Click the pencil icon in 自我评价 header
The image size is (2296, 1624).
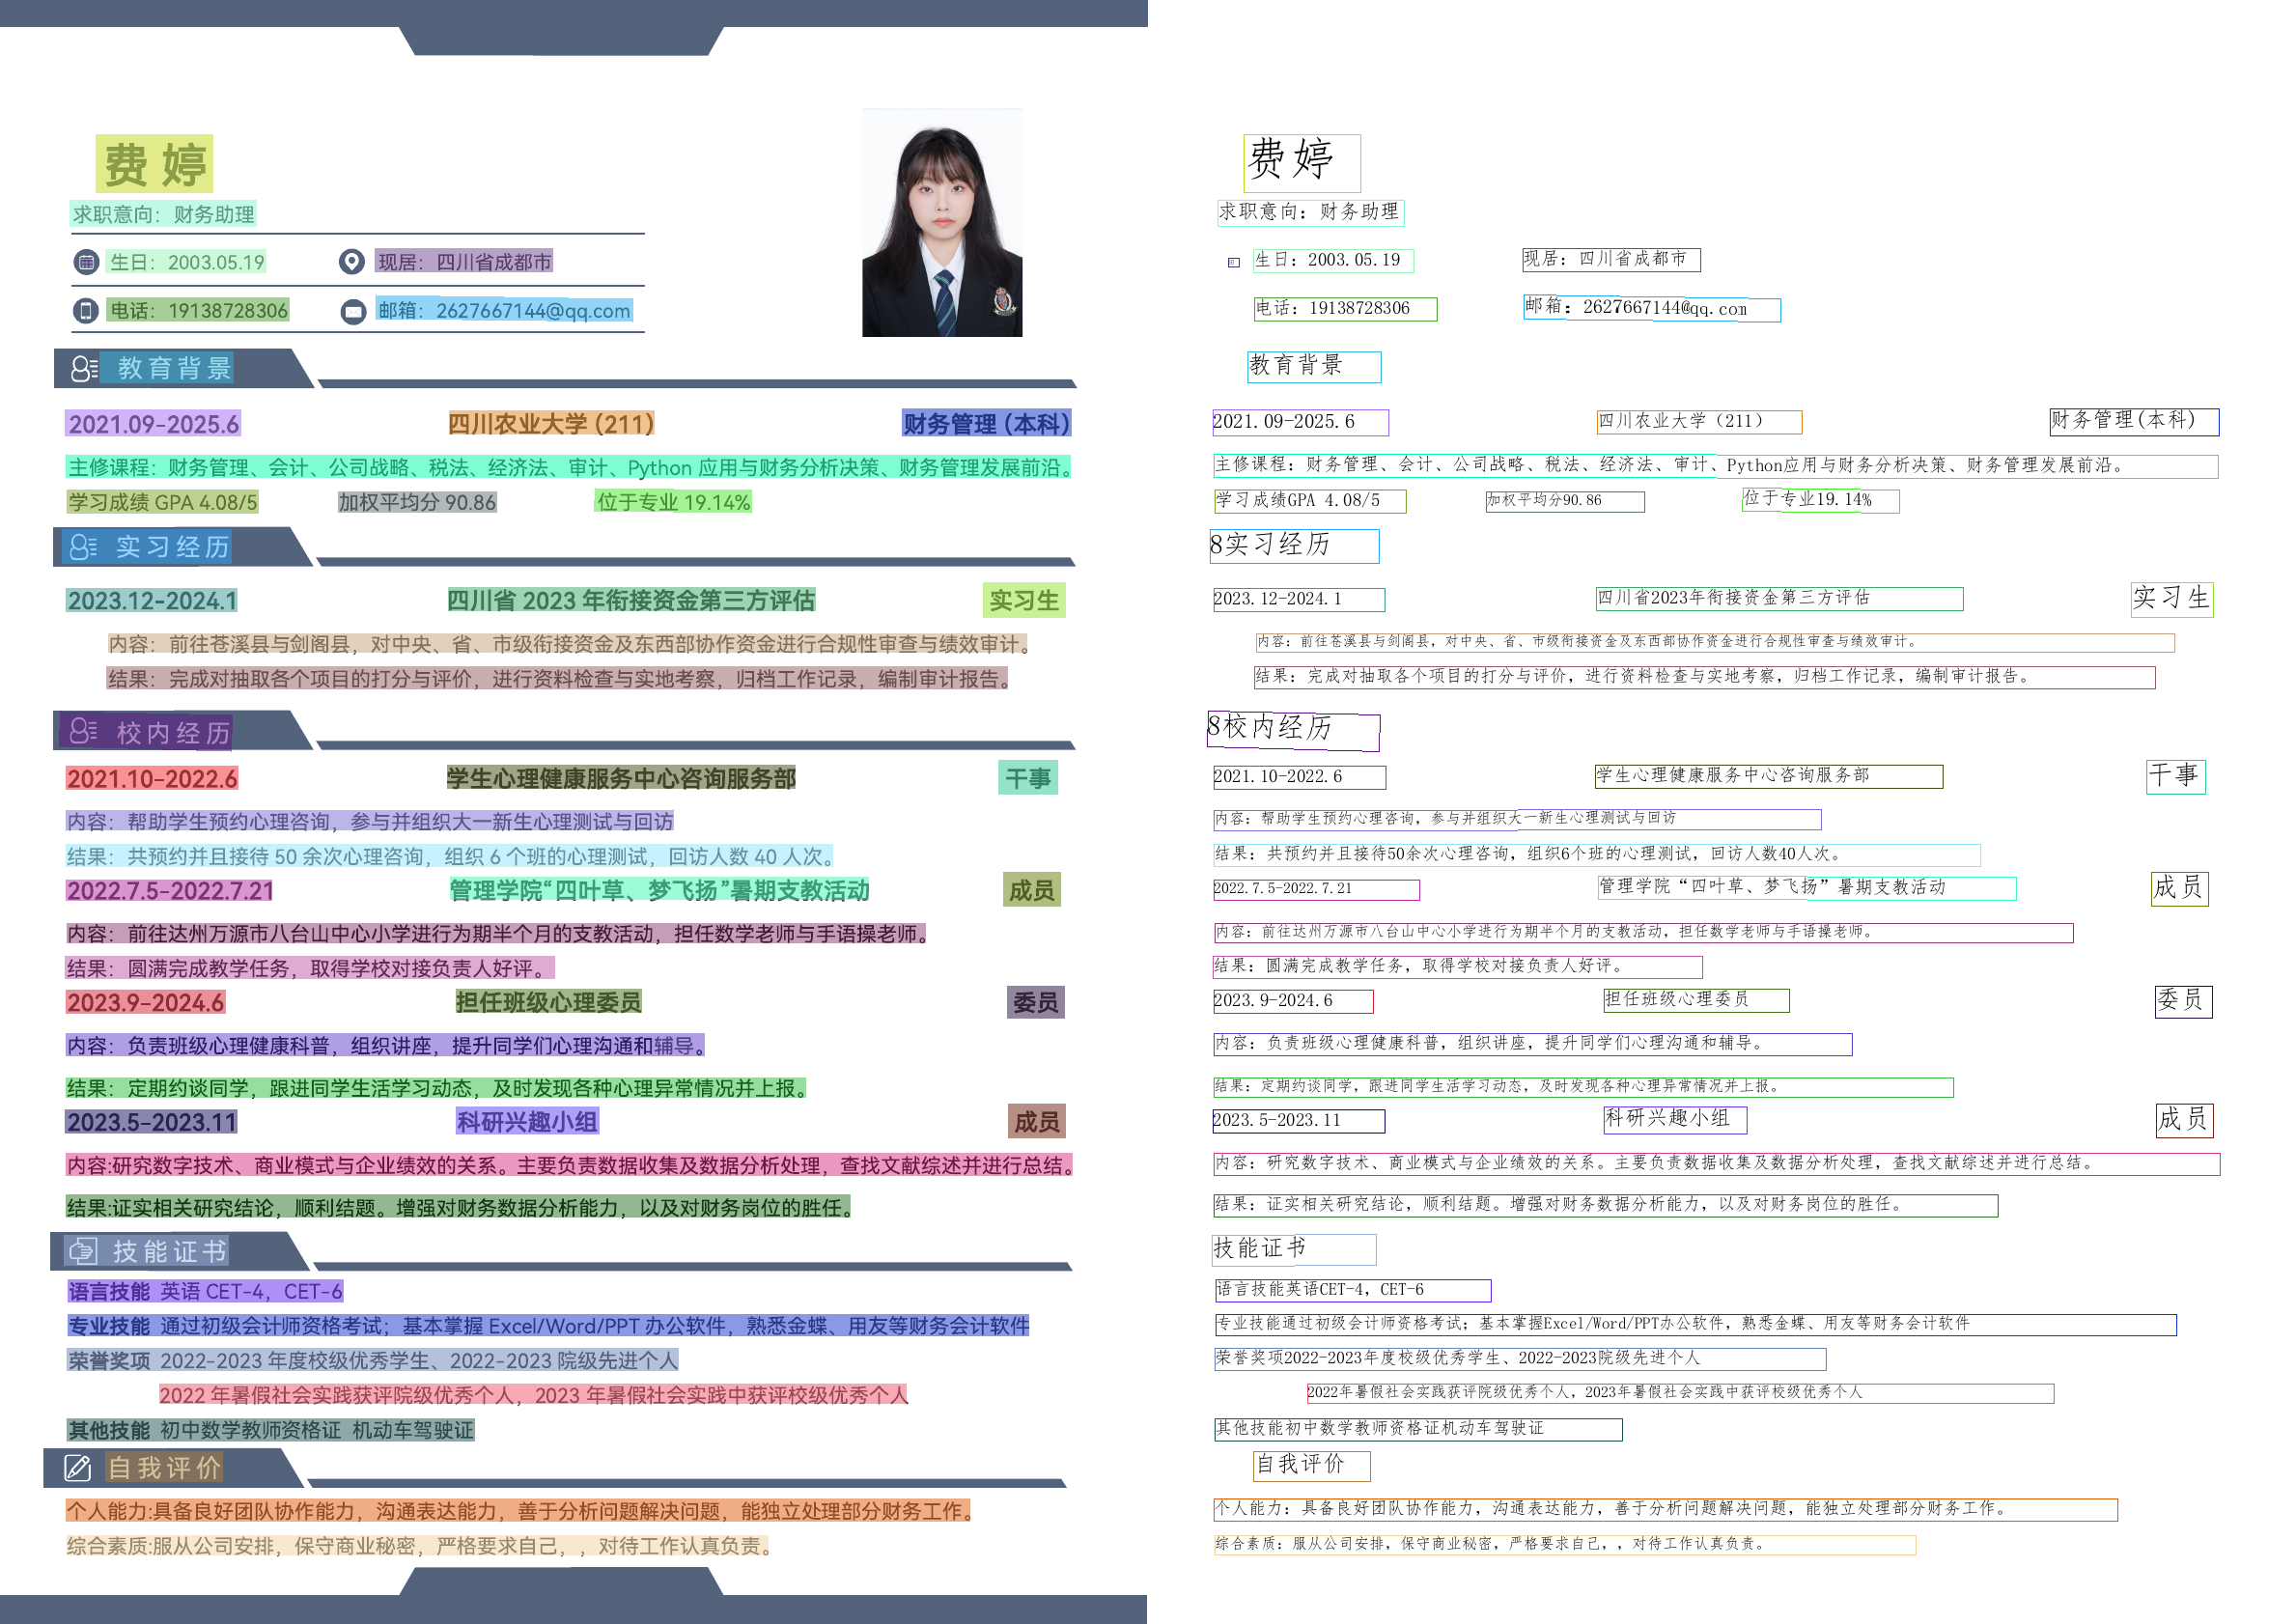(x=78, y=1467)
